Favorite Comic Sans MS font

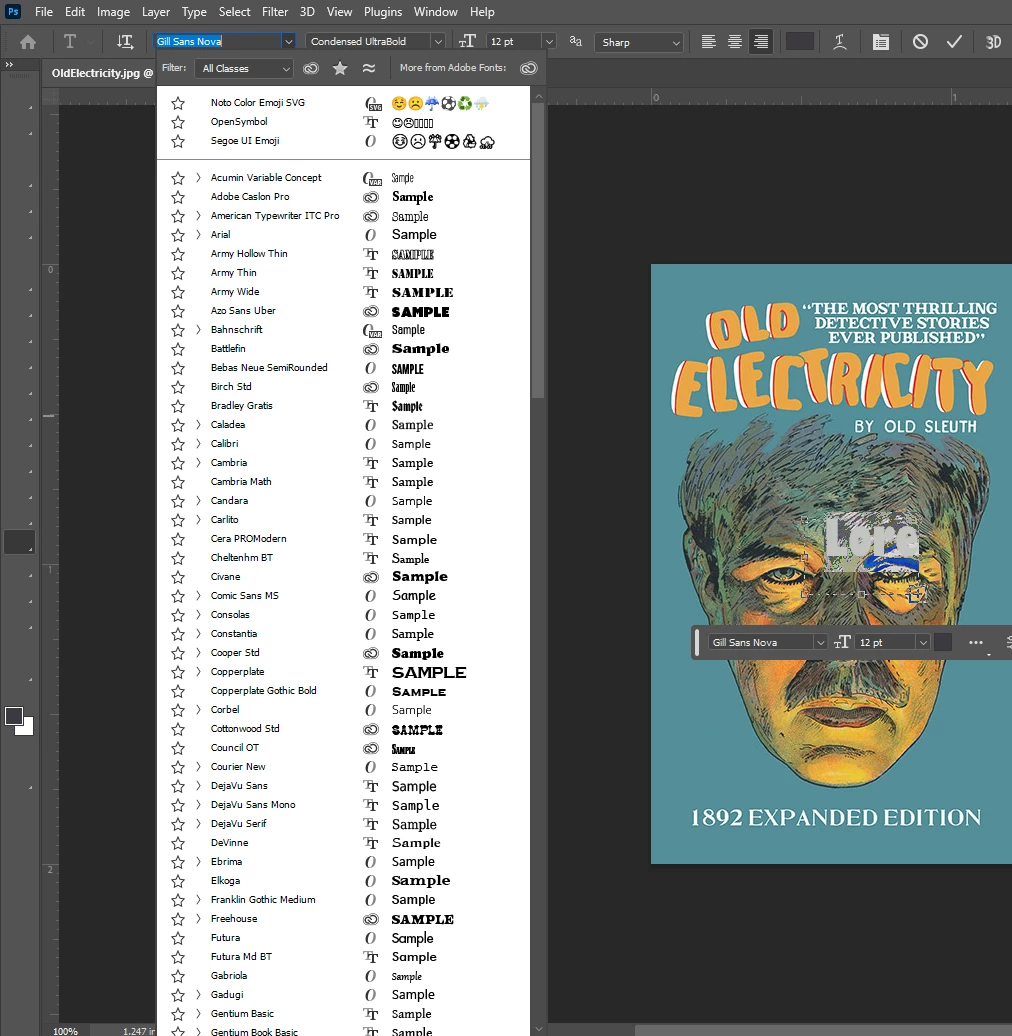coord(178,596)
